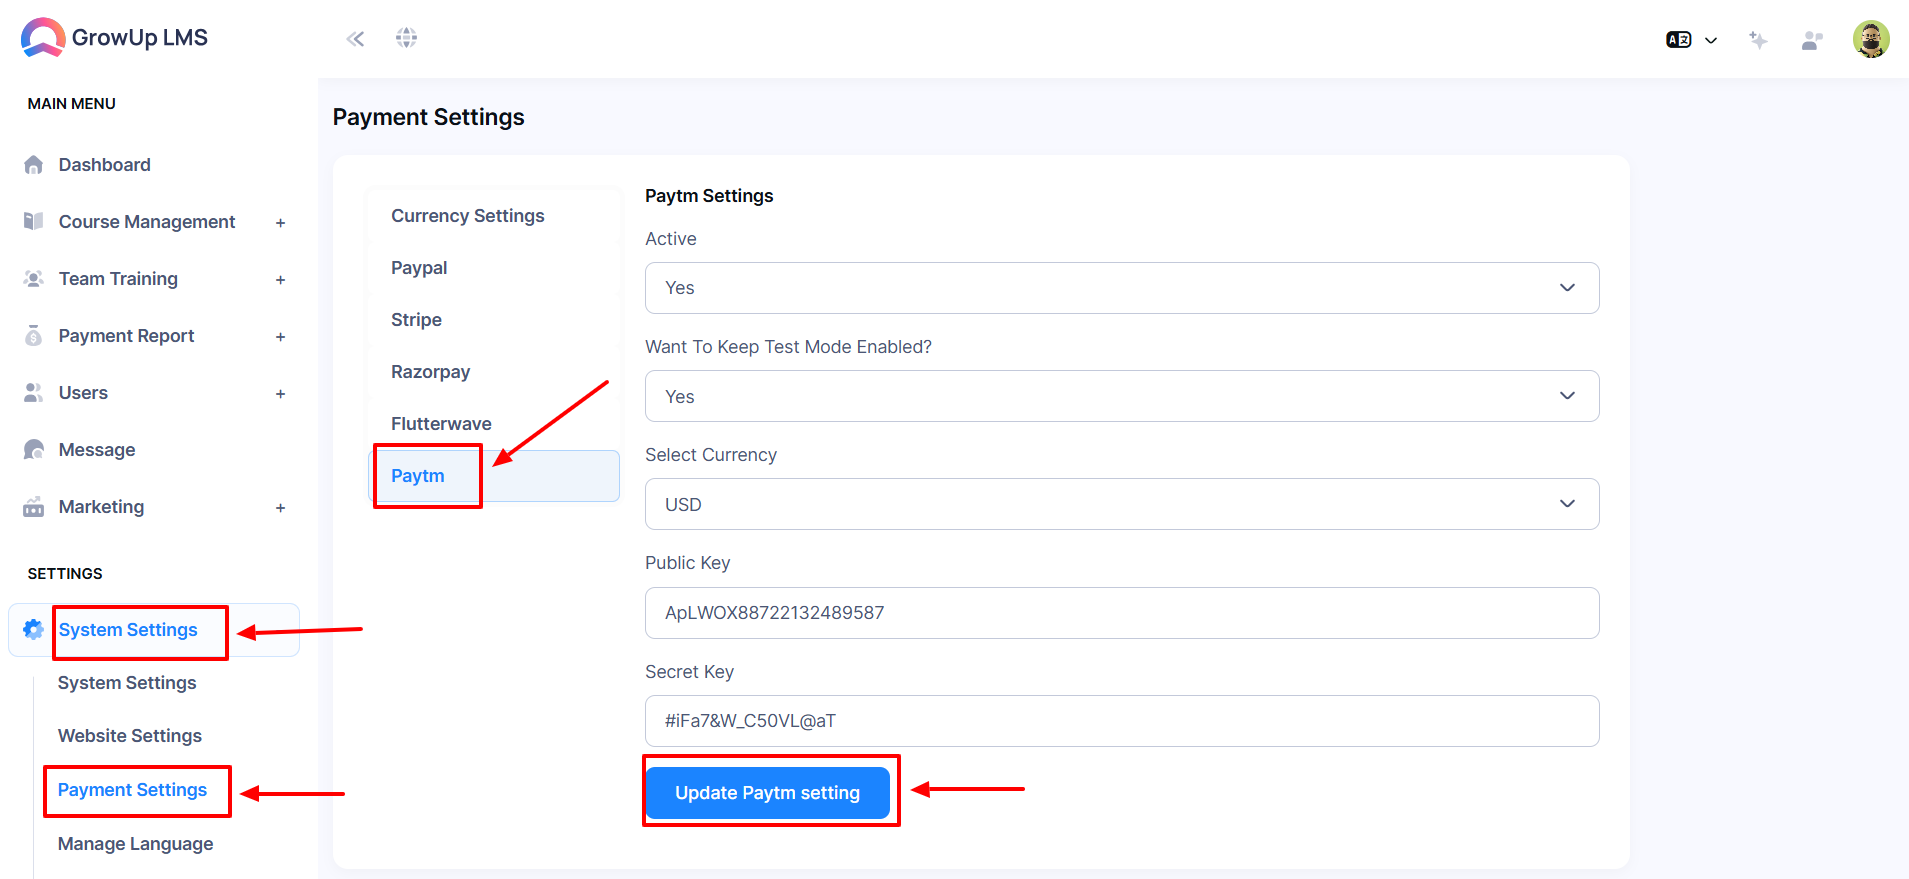1909x879 pixels.
Task: Click the Public Key input field
Action: pos(1122,613)
